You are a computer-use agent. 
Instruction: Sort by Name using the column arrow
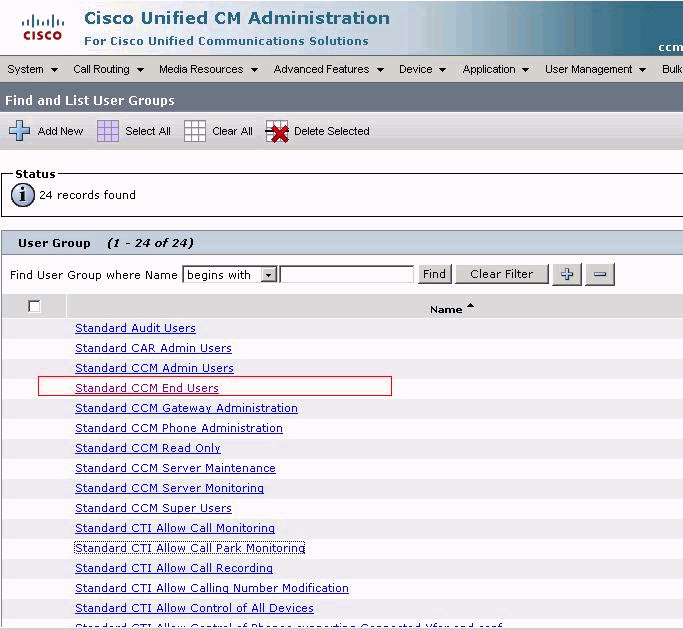point(470,306)
